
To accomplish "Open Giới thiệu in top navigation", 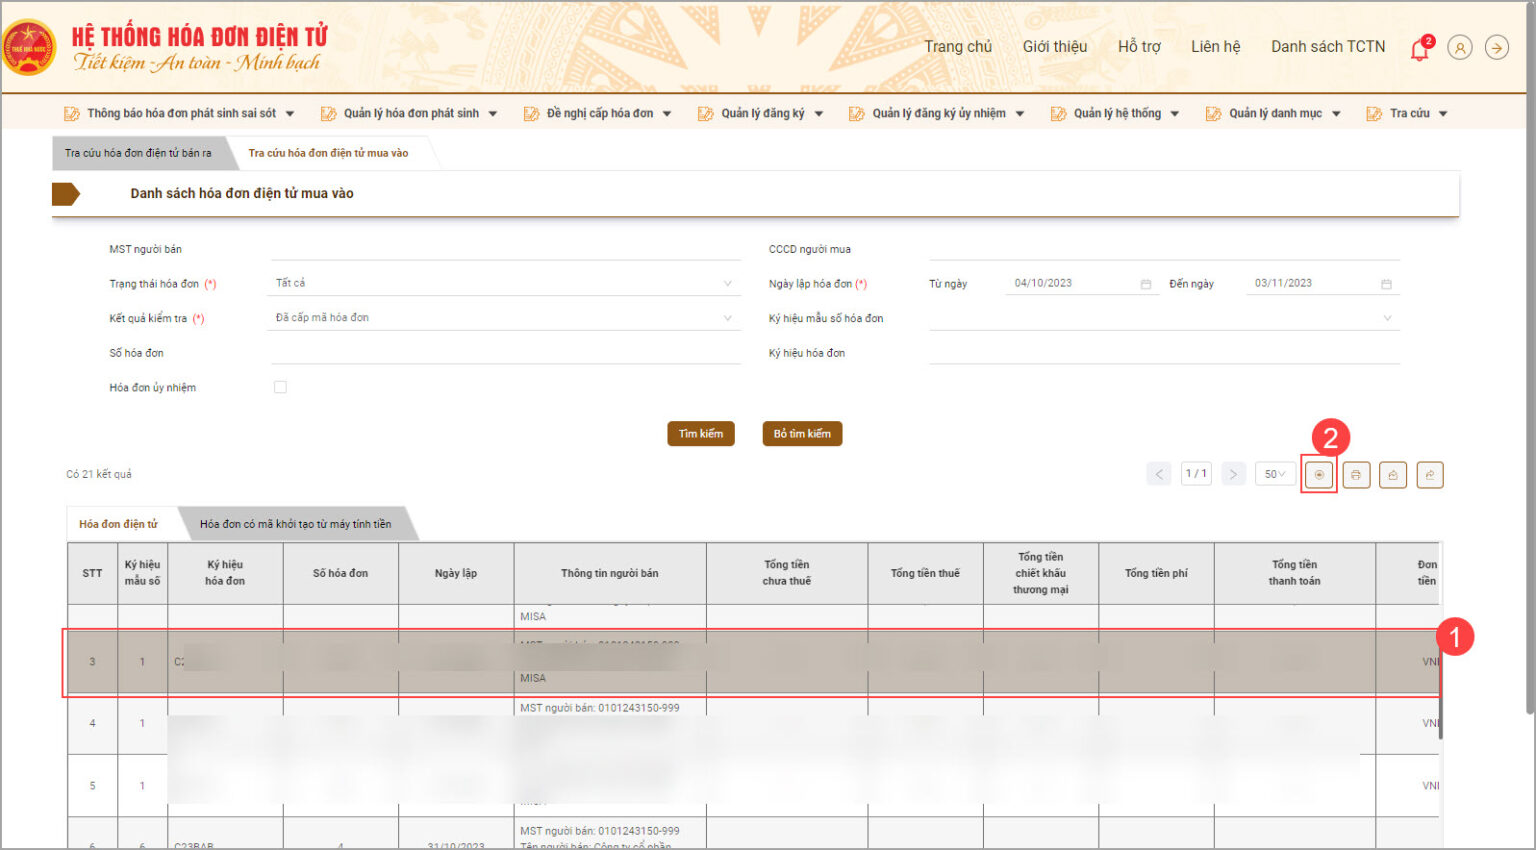I will click(1054, 47).
